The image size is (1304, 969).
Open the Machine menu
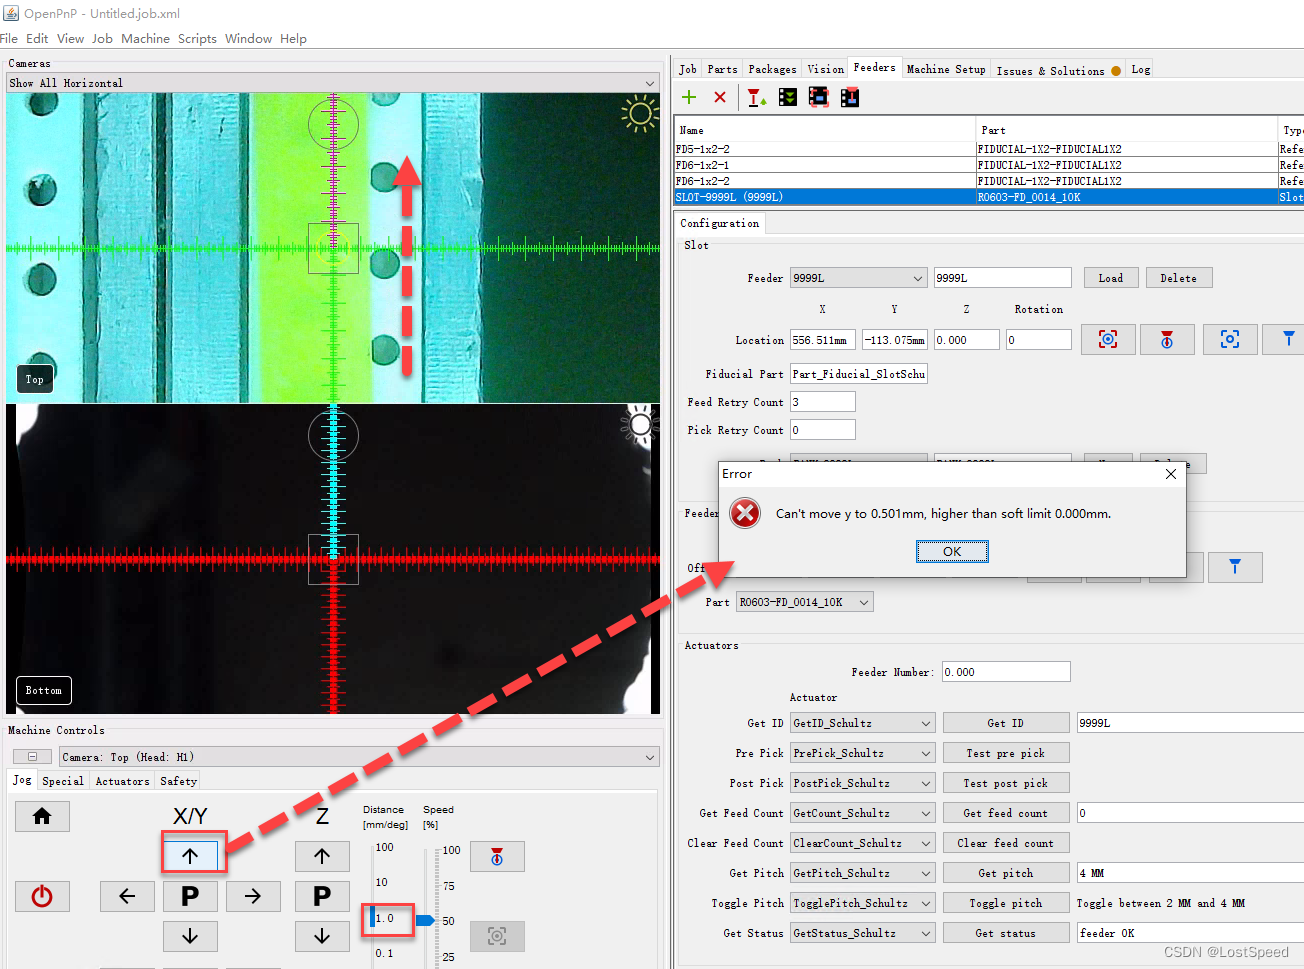[x=145, y=39]
